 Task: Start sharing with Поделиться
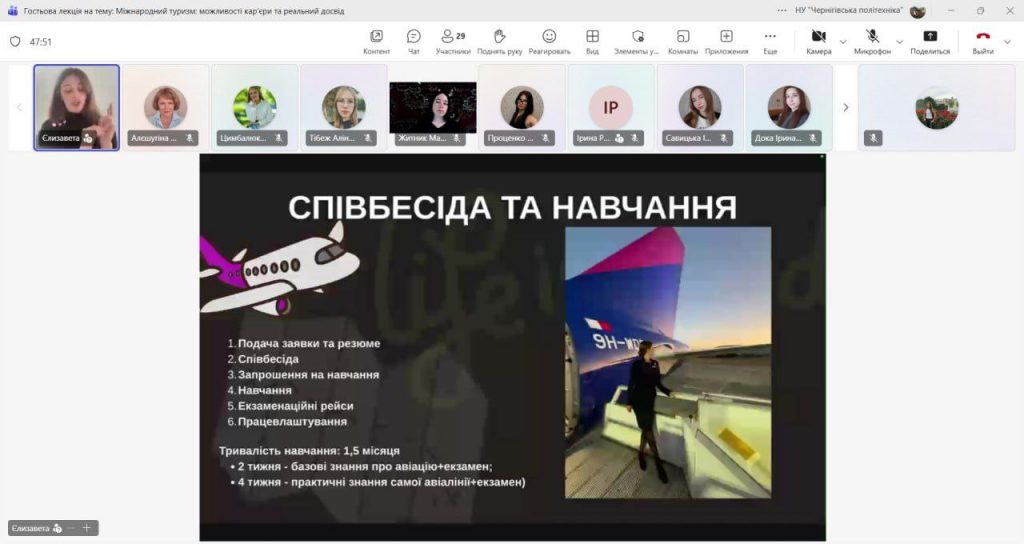pos(930,41)
